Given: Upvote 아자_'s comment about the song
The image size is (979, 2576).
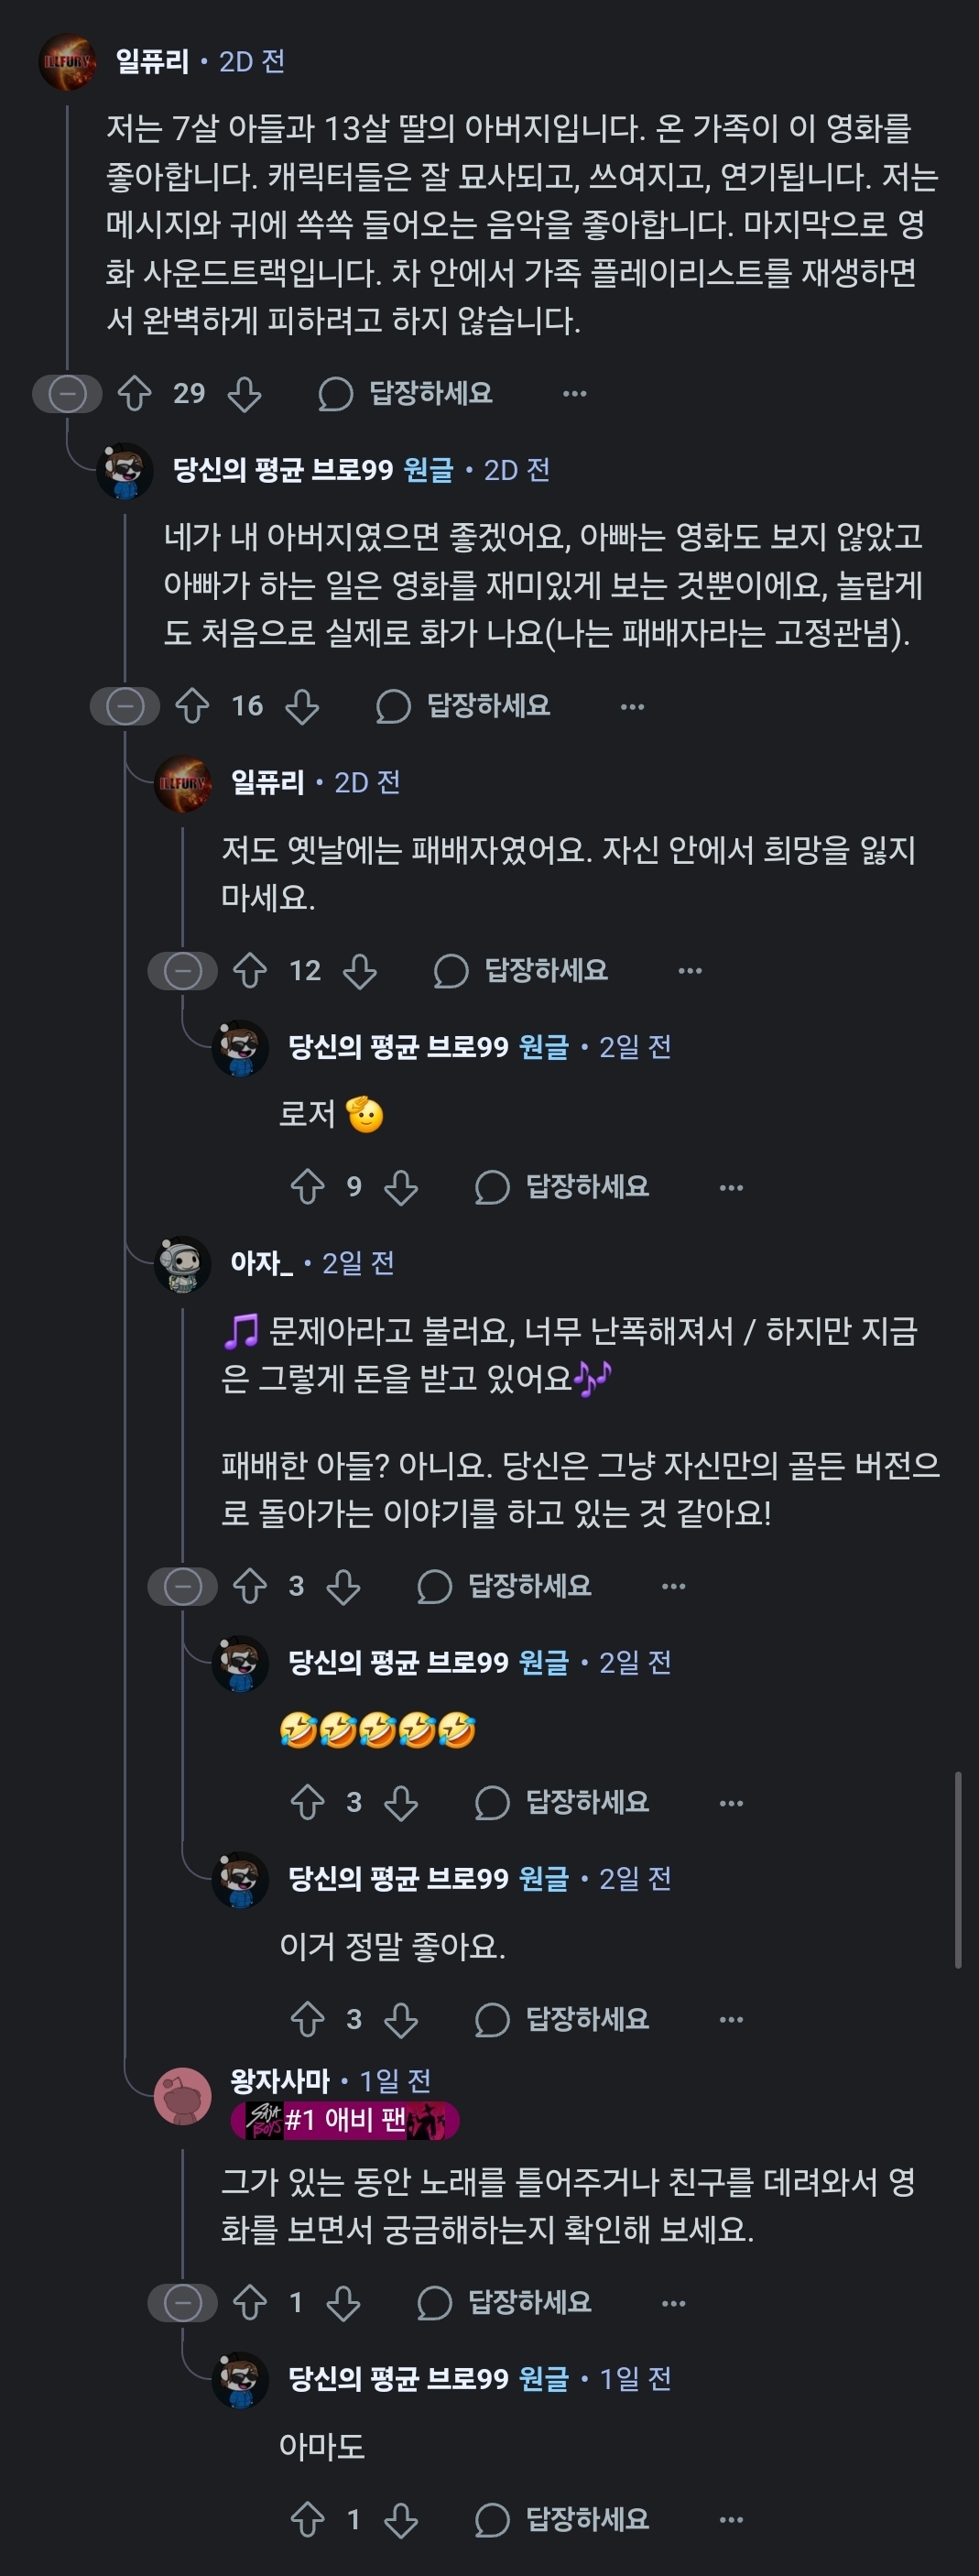Looking at the screenshot, I should (250, 1587).
